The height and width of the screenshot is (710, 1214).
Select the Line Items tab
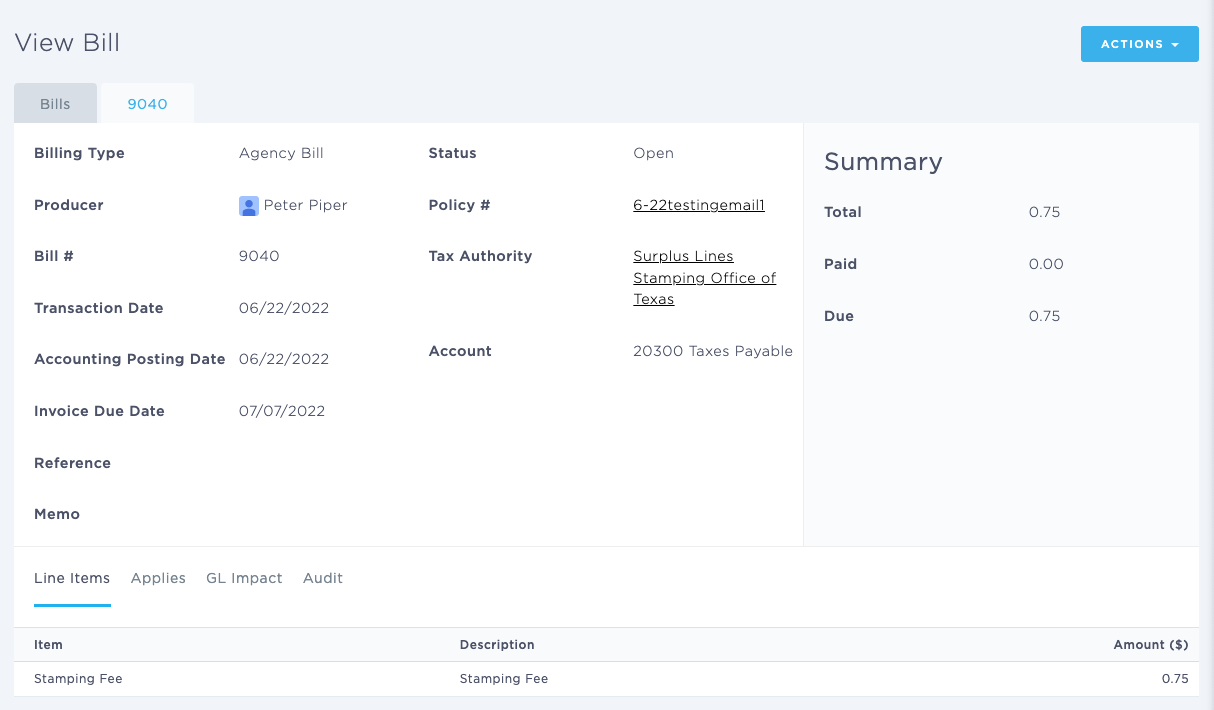click(72, 578)
